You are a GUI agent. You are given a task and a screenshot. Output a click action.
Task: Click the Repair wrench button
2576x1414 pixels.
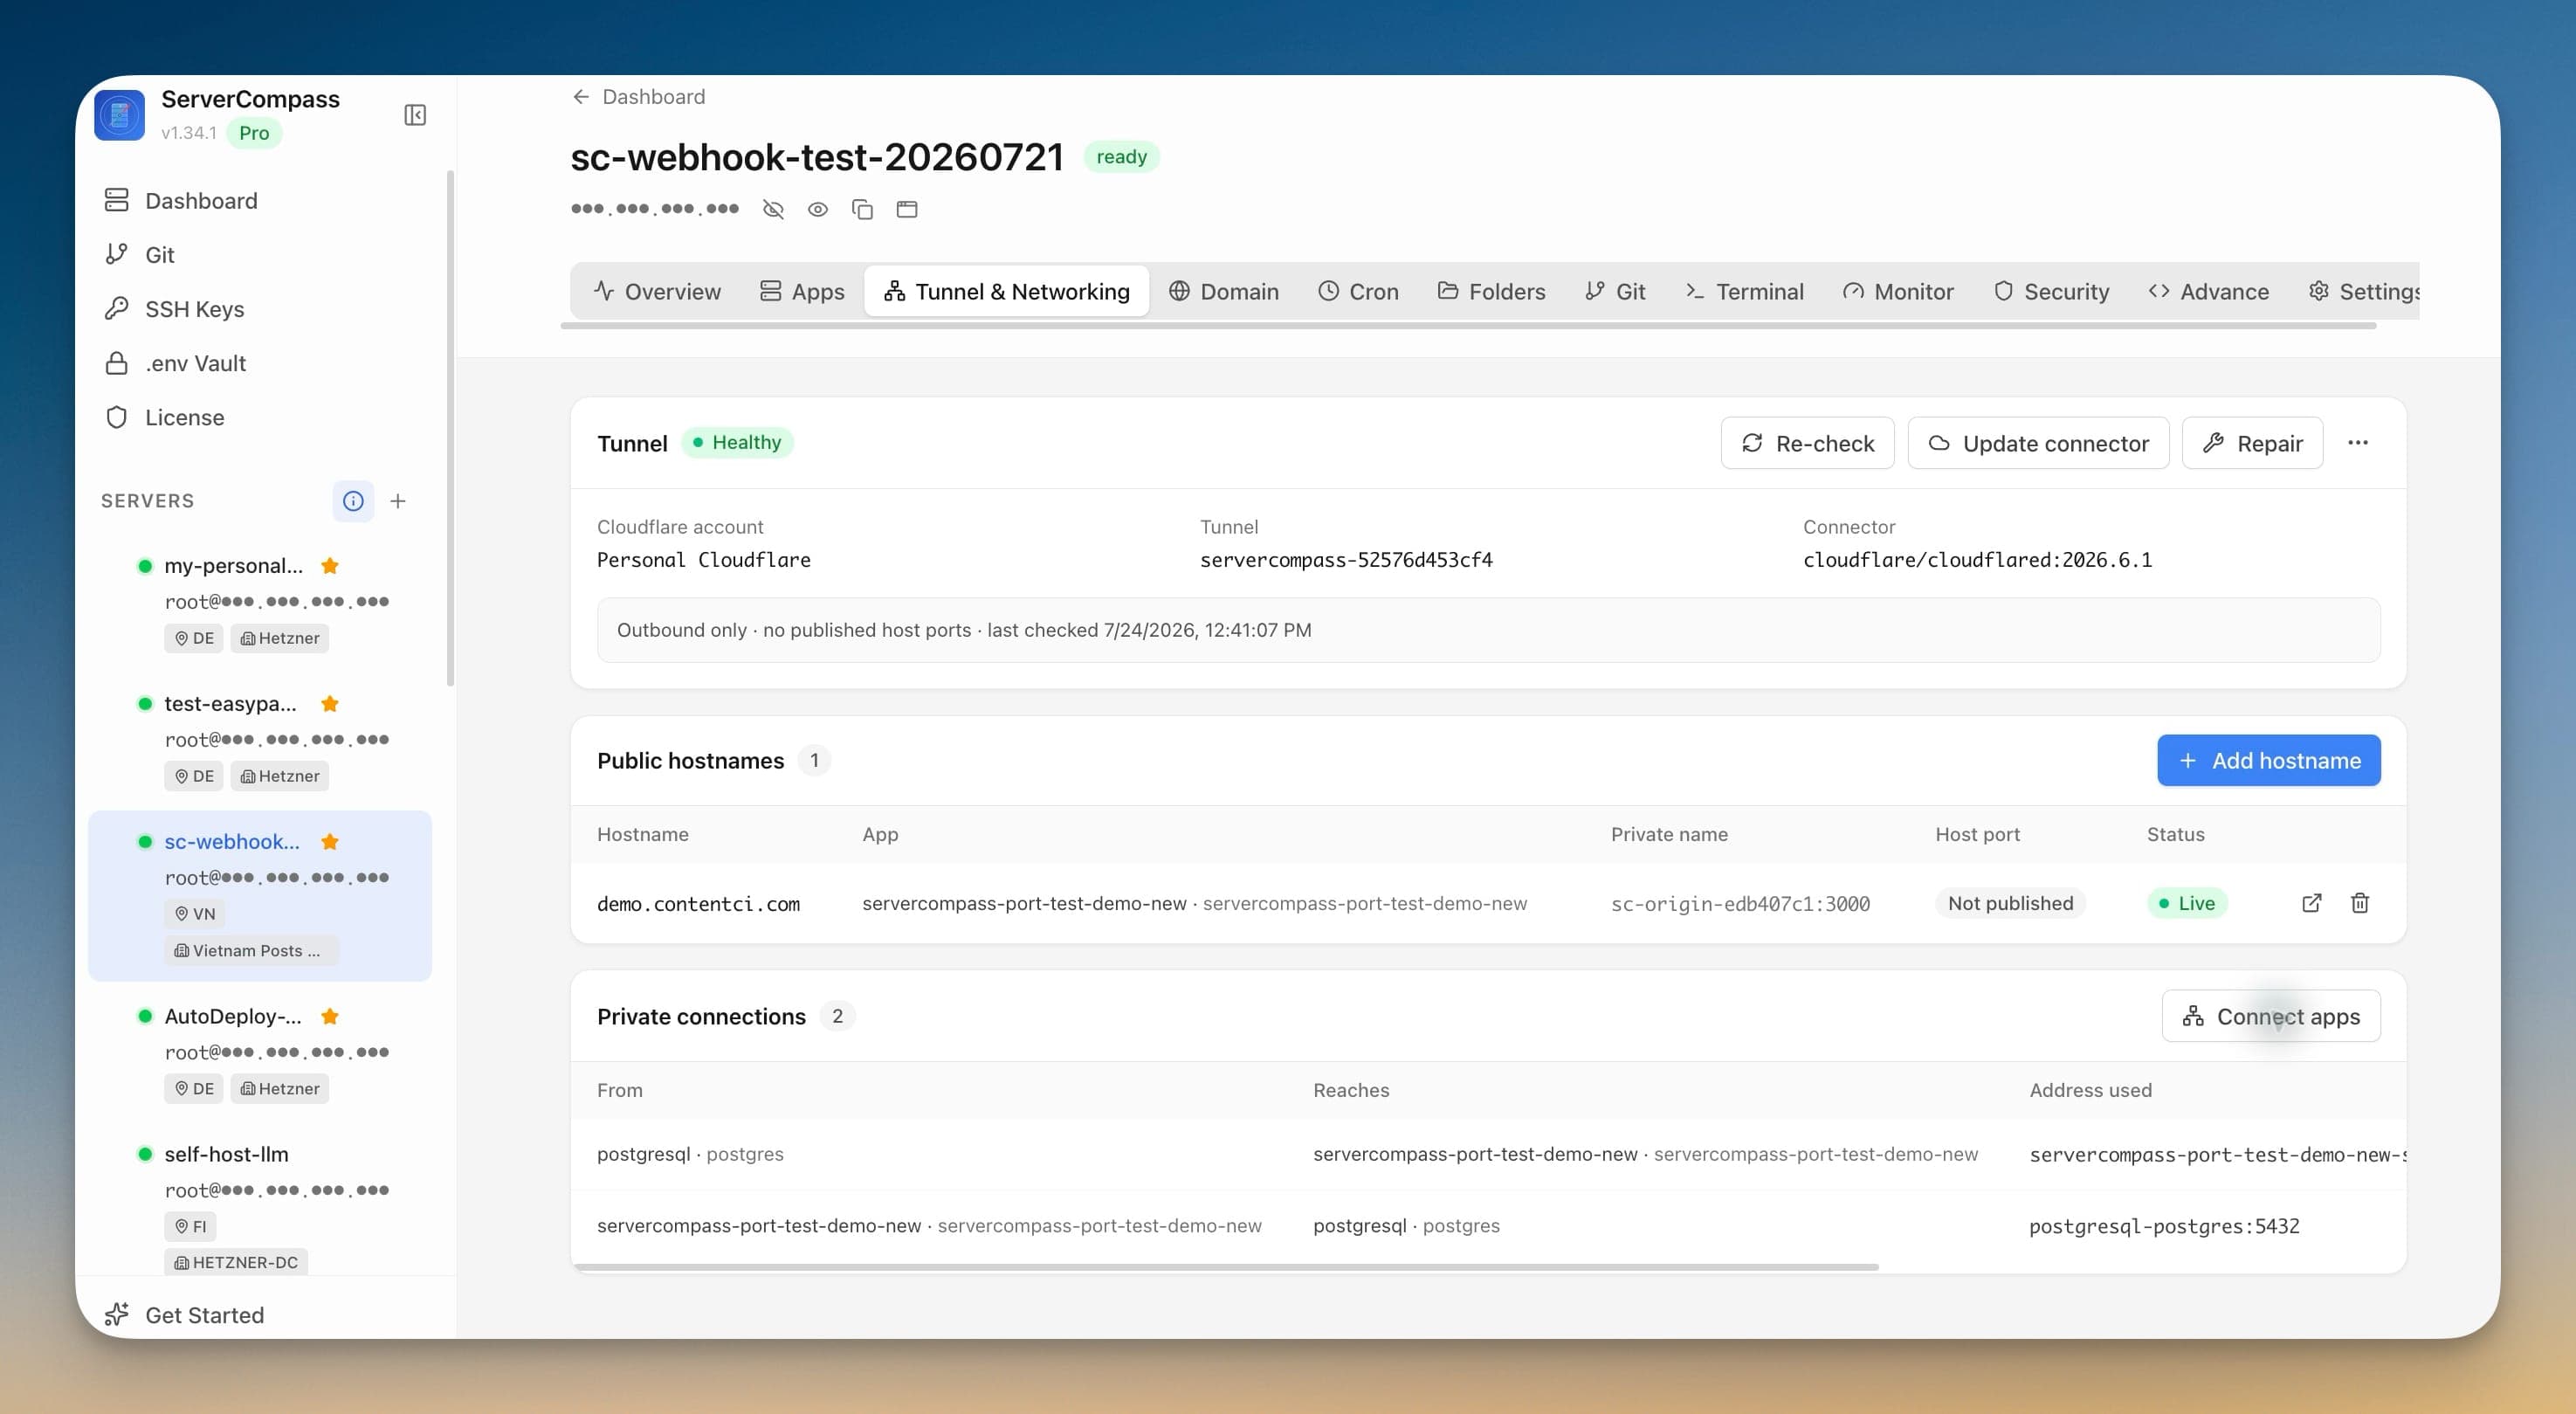coord(2252,443)
